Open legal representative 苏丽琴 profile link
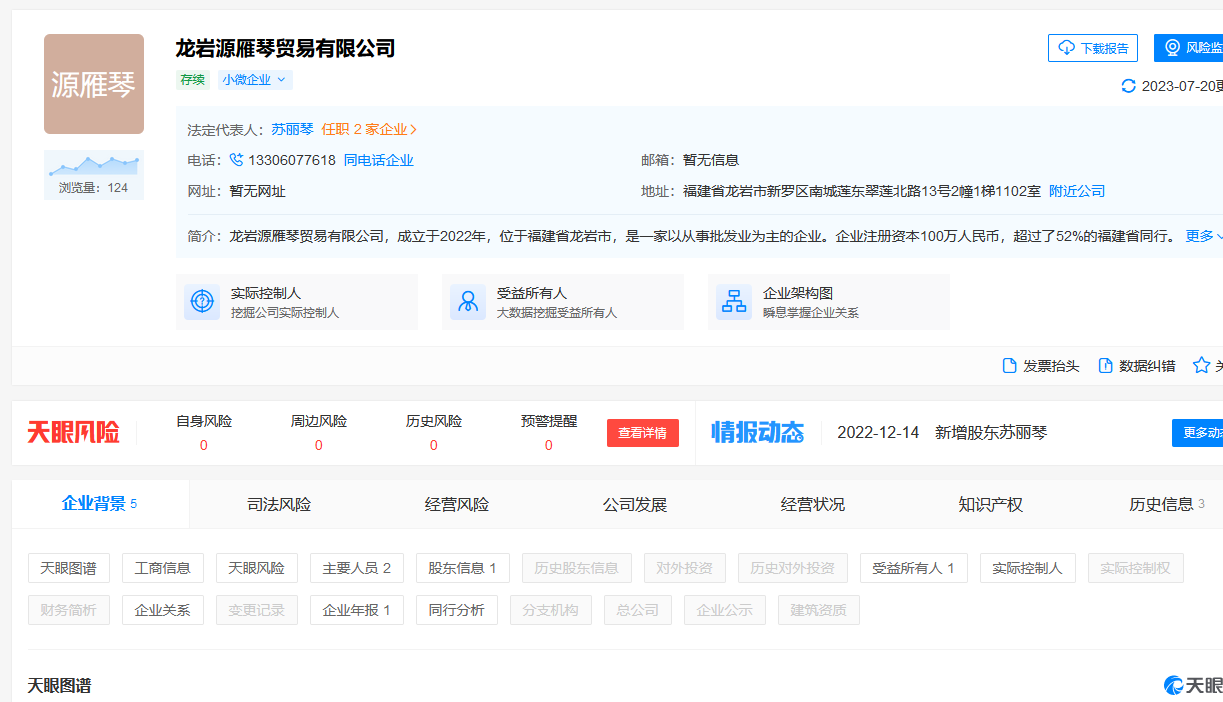The width and height of the screenshot is (1223, 702). point(292,129)
